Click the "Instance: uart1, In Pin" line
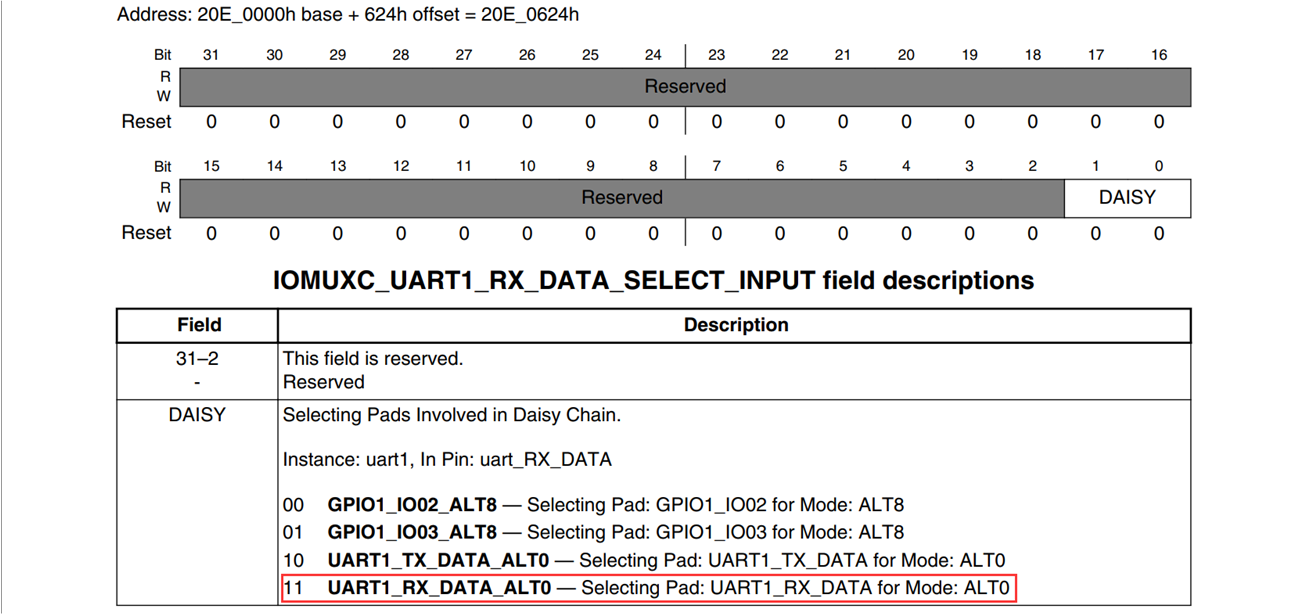Image resolution: width=1303 pixels, height=614 pixels. coord(447,460)
